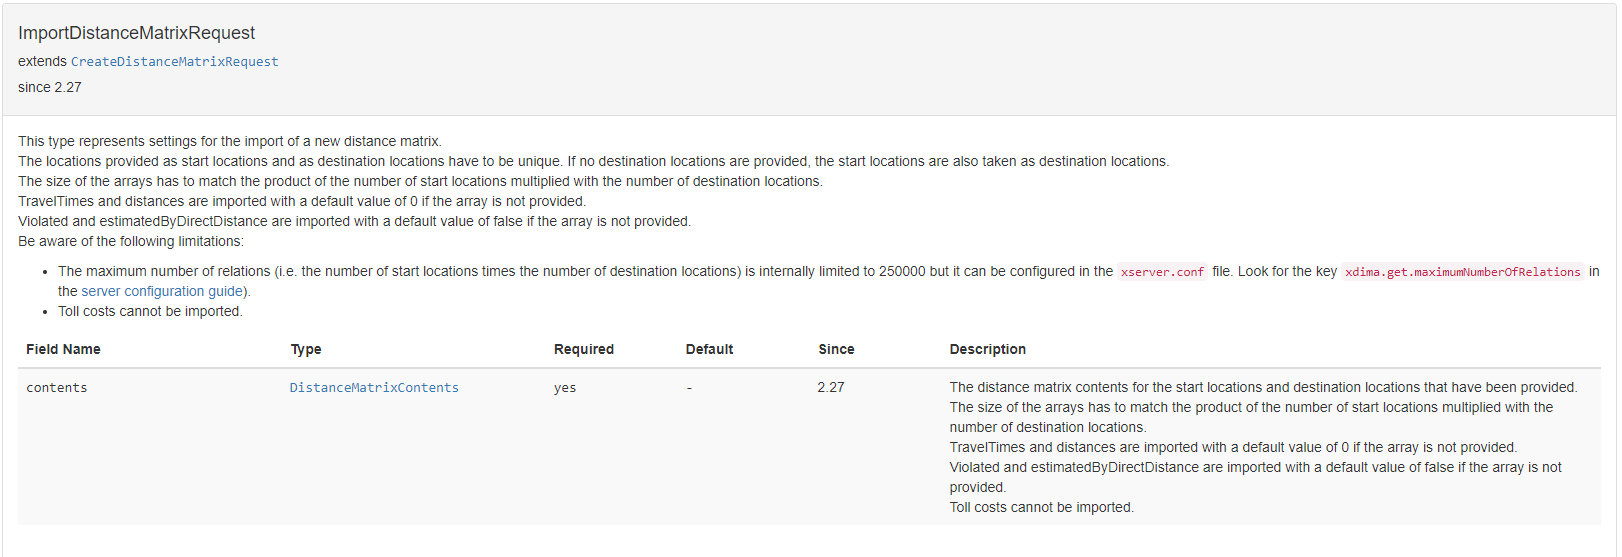Select the xserver.conf code snippet
1622x557 pixels.
[1162, 272]
